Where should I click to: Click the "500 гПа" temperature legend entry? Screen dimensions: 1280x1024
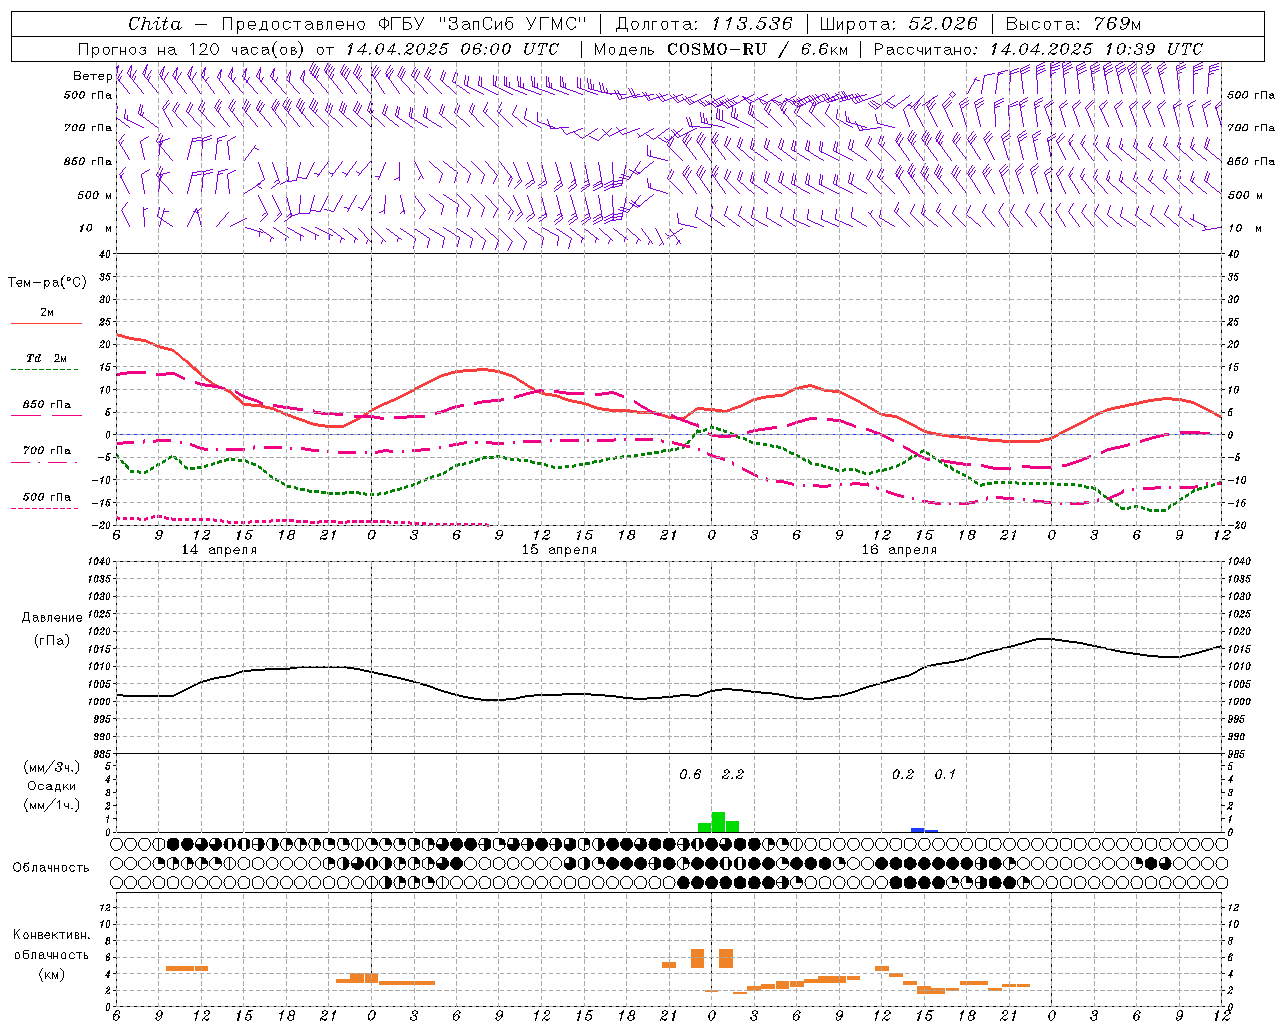[x=47, y=498]
